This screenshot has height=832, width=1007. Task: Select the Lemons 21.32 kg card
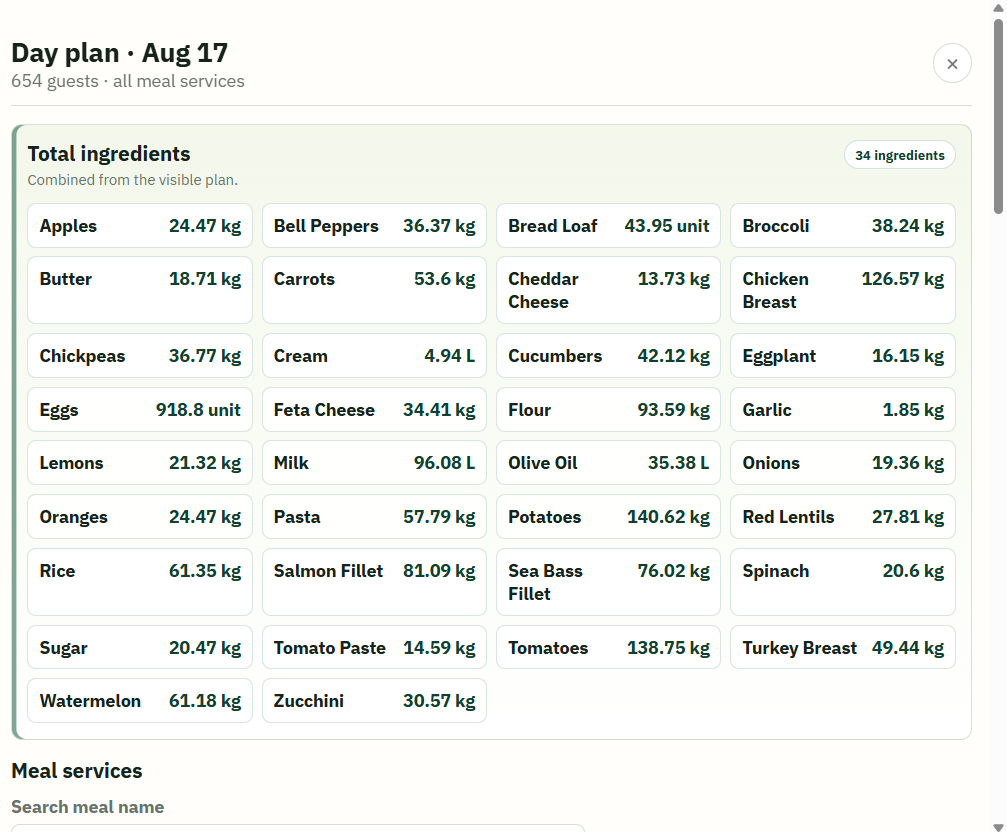click(x=140, y=463)
